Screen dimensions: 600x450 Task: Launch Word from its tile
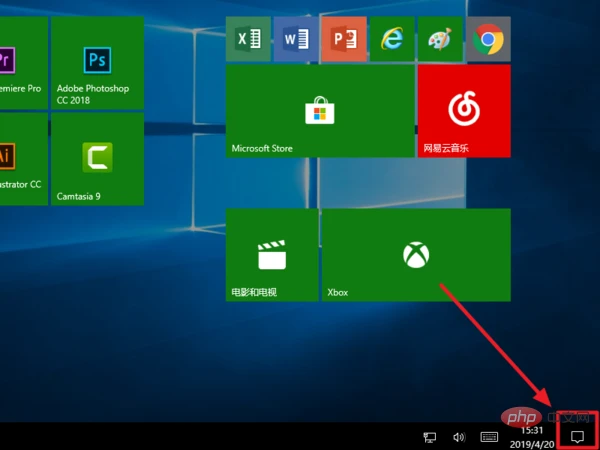pos(296,39)
